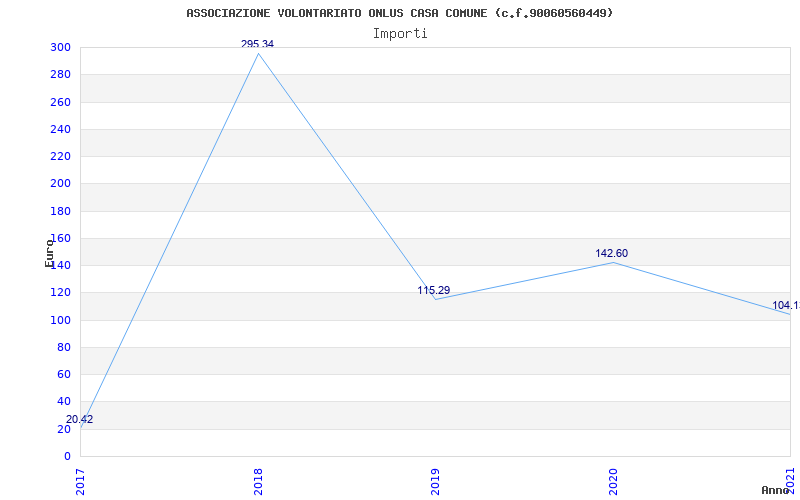Click the chart title ASSOCIAZIONE VOLONTARIATO ONLUS CASA COMUNE

[x=399, y=13]
